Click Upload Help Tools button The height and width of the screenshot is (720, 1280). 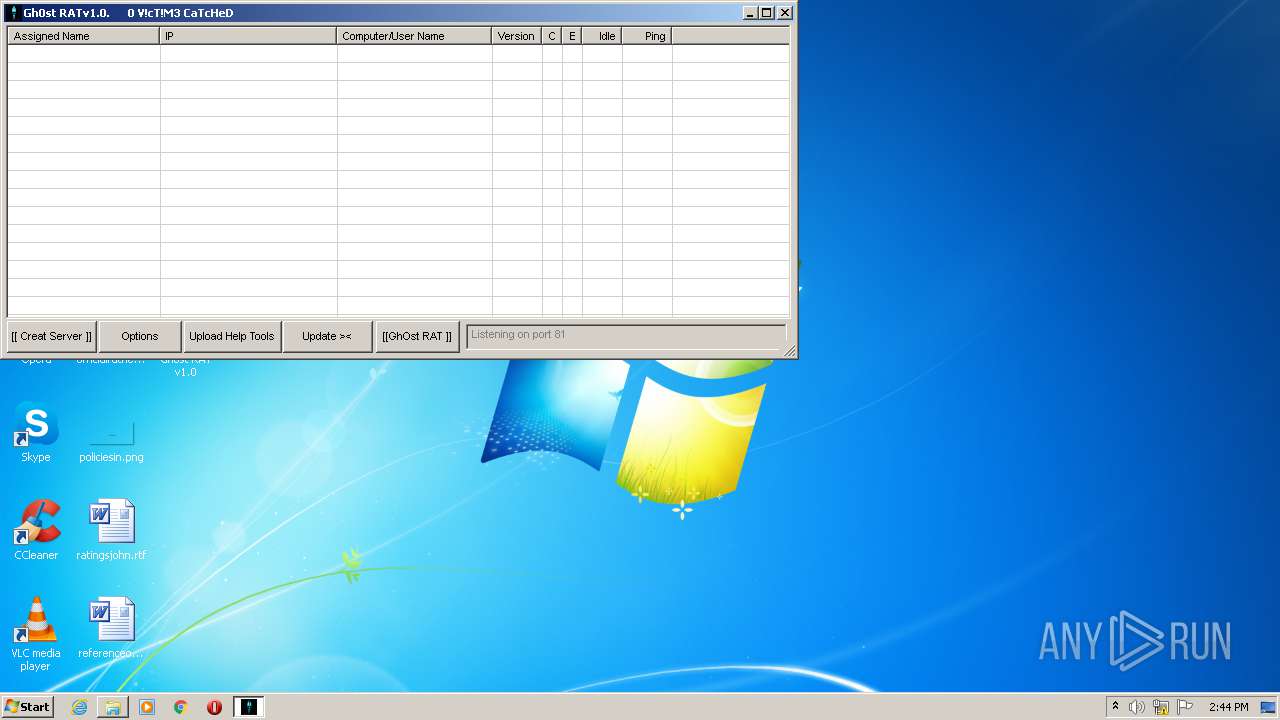pyautogui.click(x=232, y=336)
